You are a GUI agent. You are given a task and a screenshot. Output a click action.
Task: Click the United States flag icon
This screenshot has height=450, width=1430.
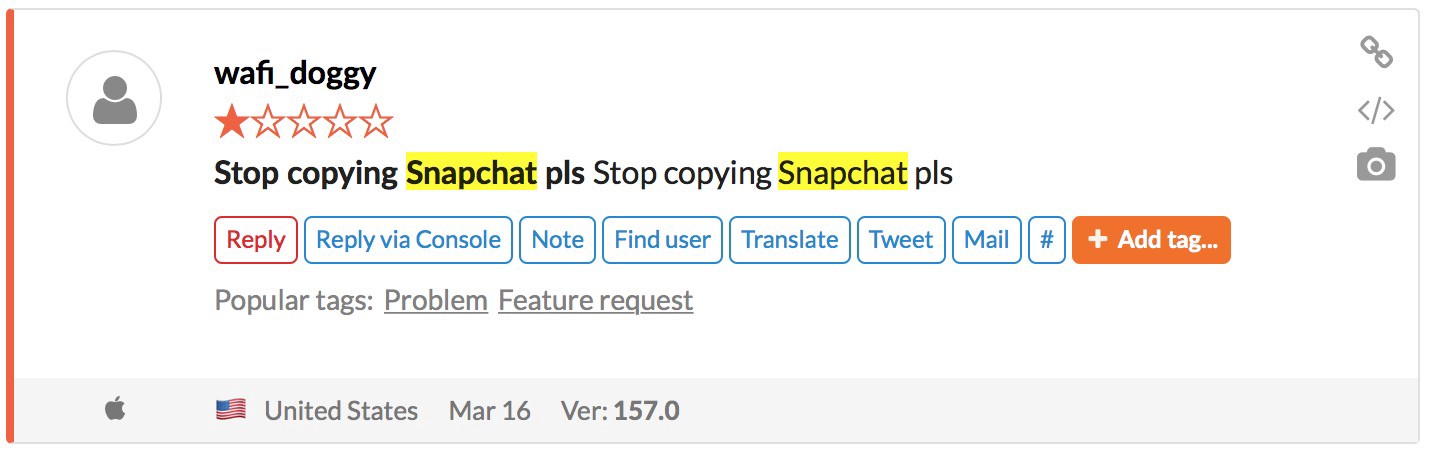231,410
